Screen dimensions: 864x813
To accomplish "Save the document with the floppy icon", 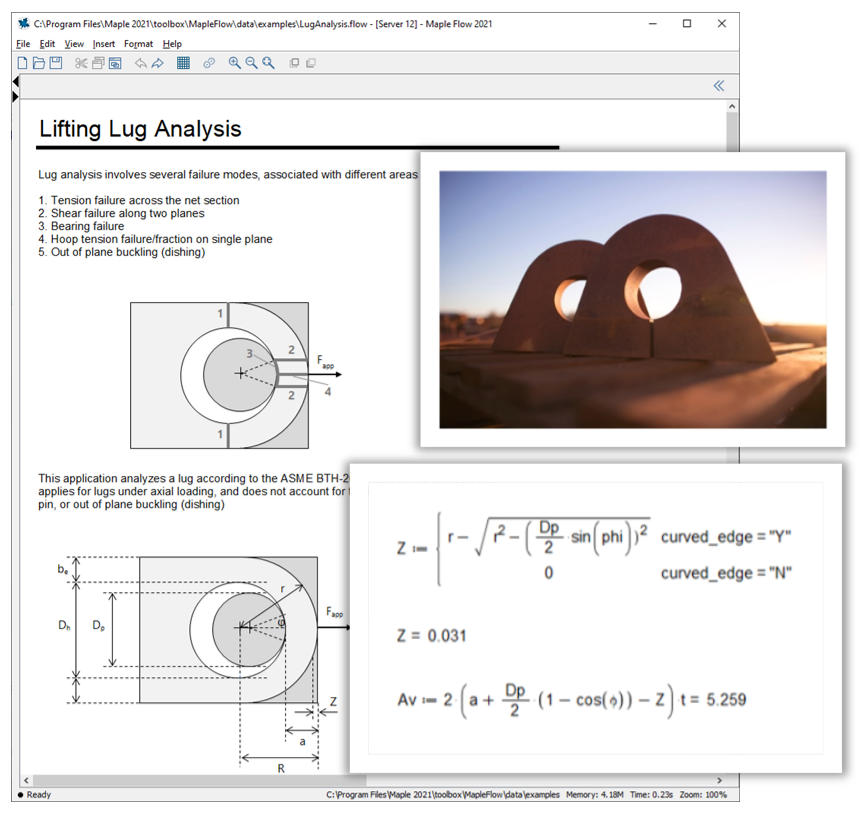I will coord(56,63).
